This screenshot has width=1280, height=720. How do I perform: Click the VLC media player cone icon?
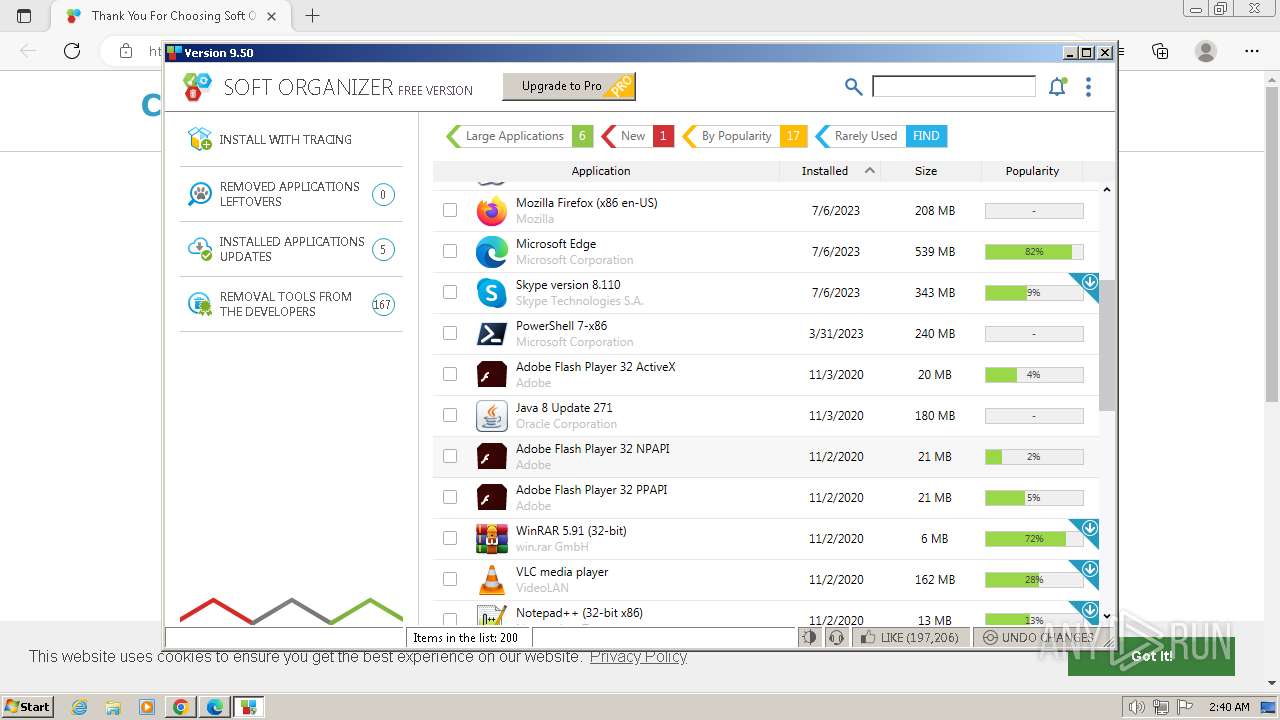pos(491,580)
